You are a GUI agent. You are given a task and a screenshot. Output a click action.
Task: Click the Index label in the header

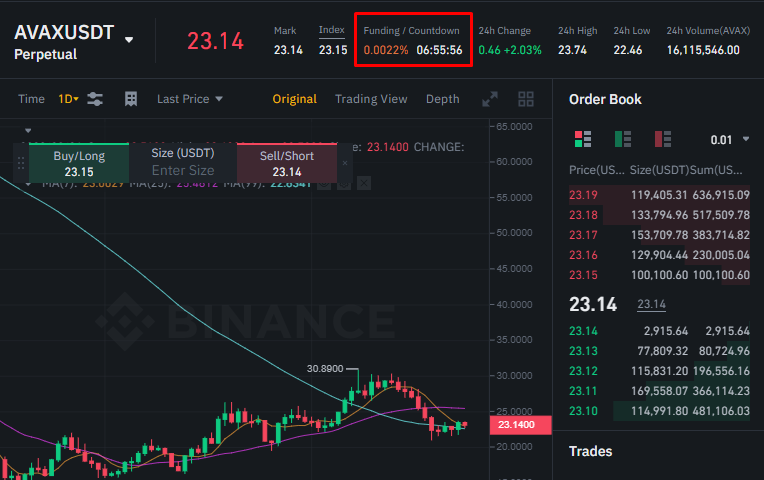coord(331,30)
